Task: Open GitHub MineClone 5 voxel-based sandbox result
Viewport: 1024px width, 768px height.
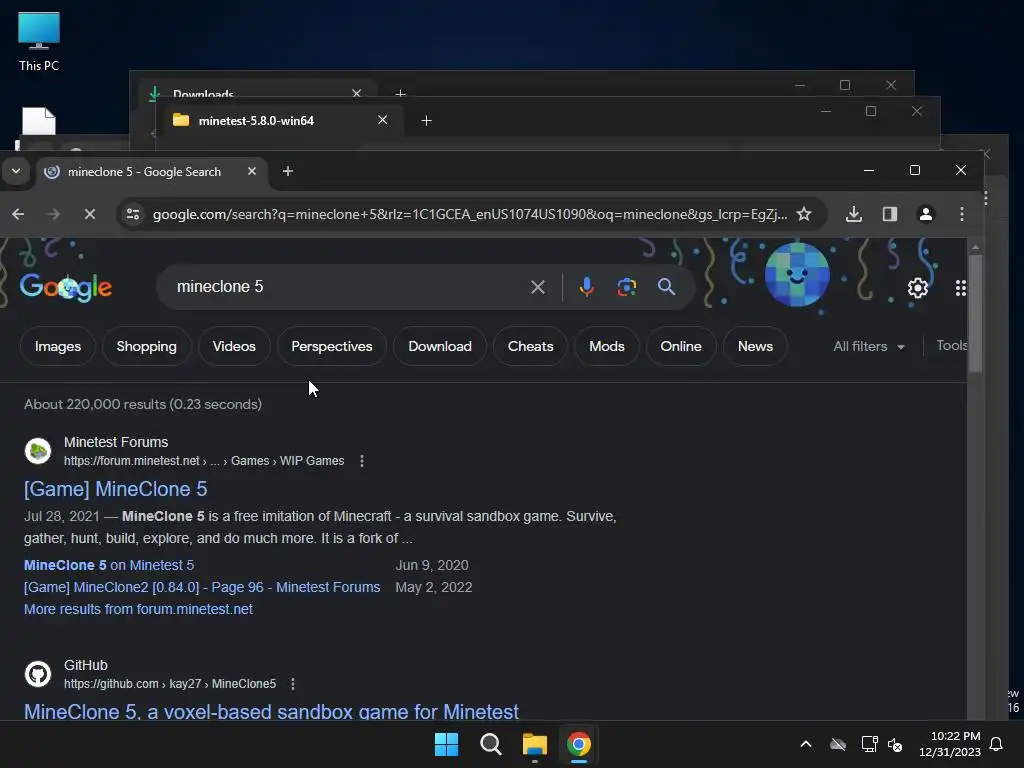Action: pos(271,711)
